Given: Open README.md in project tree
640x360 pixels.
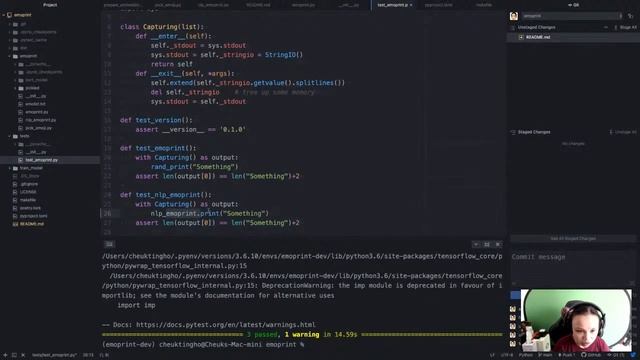Looking at the screenshot, I should (x=31, y=224).
